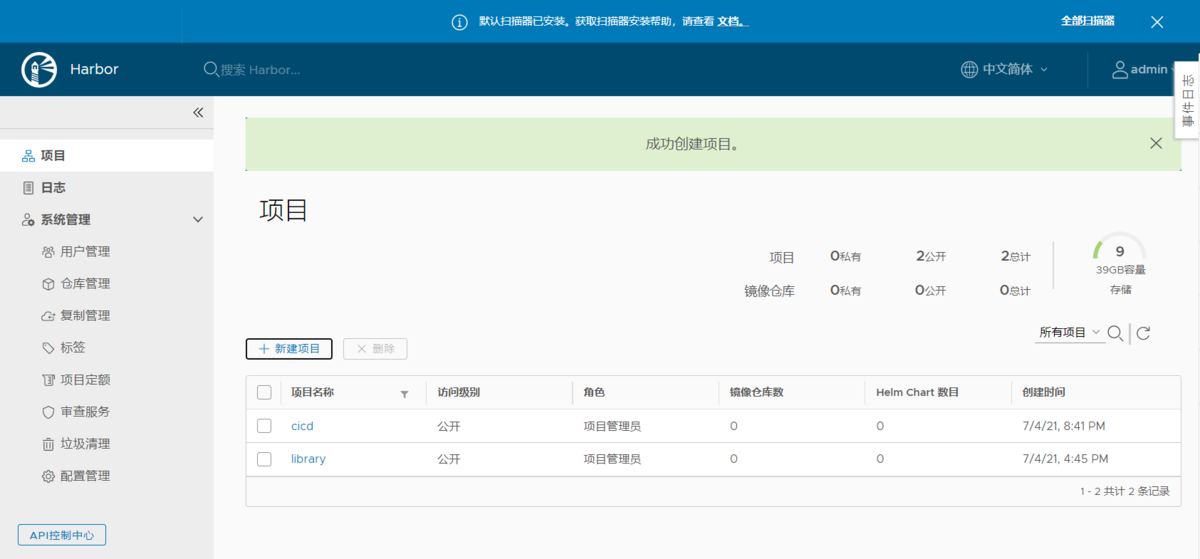
Task: Open the 所有项目 filter dropdown
Action: point(1070,332)
